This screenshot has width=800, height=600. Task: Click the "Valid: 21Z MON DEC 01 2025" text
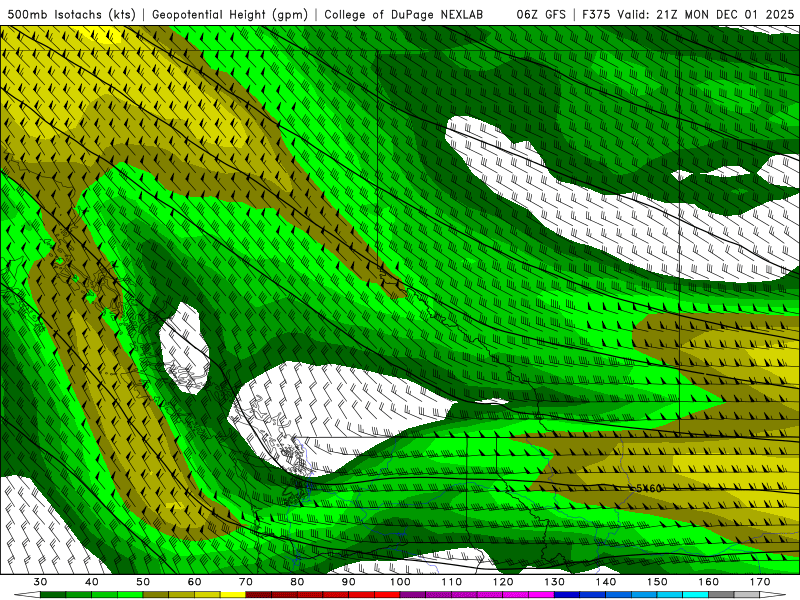[705, 14]
